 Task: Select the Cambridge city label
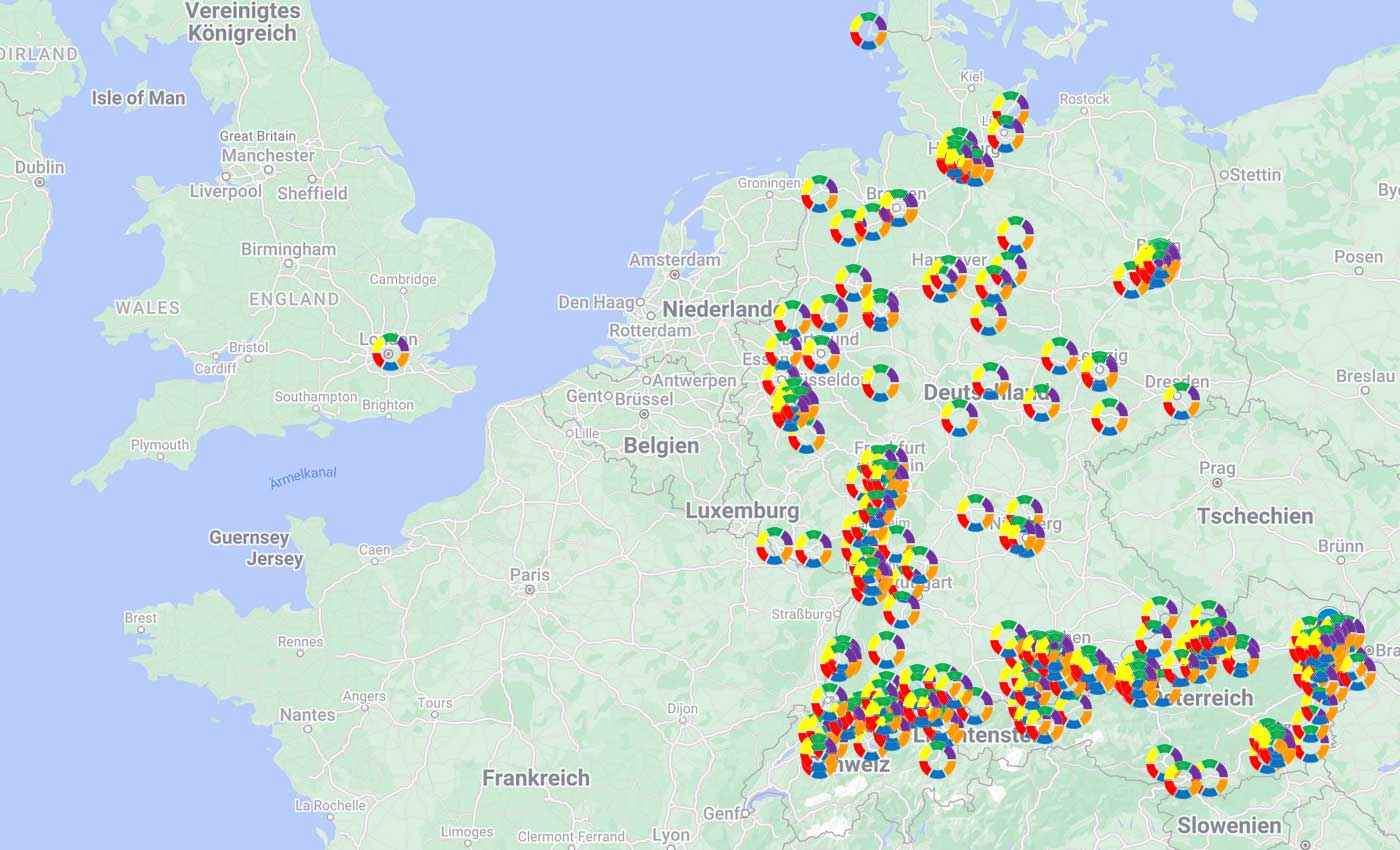[403, 279]
